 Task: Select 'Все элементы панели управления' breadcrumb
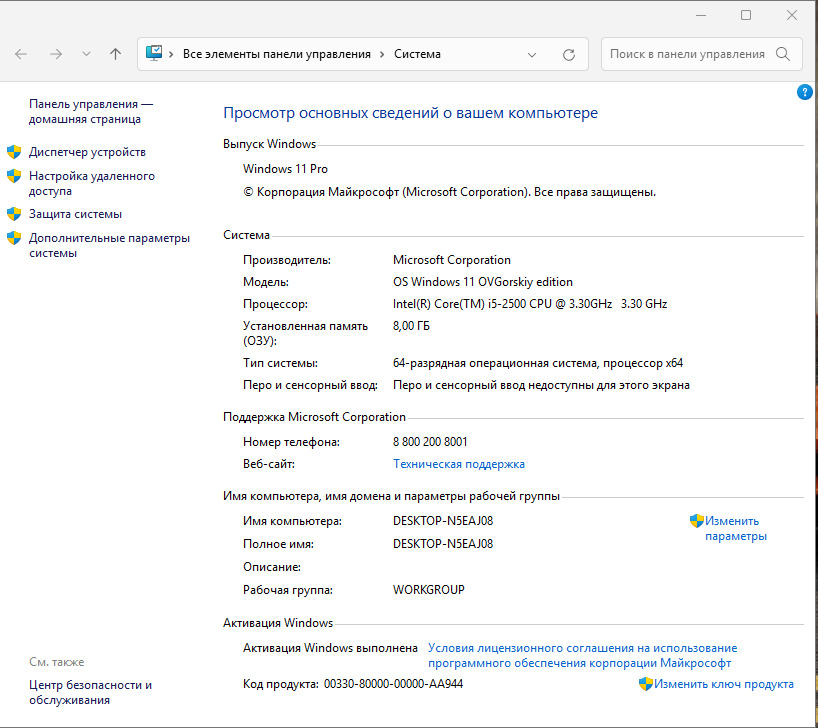tap(276, 54)
